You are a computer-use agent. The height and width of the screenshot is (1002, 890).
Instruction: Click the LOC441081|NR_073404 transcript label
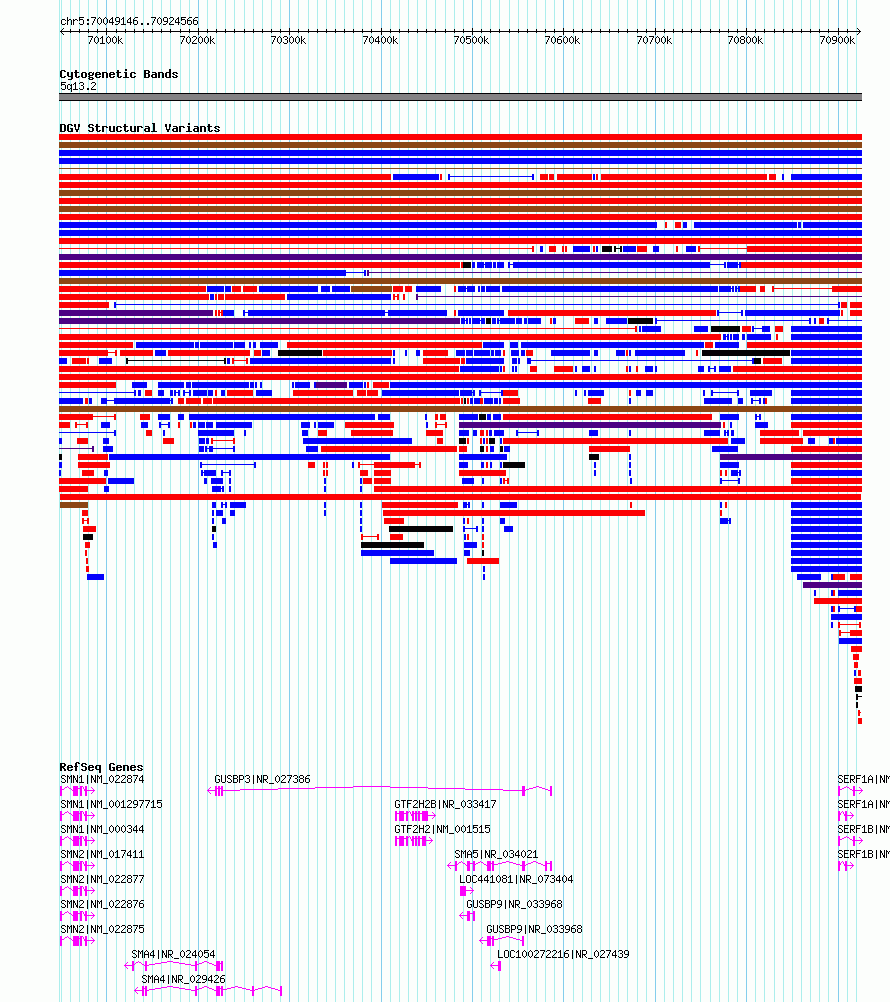pos(516,879)
